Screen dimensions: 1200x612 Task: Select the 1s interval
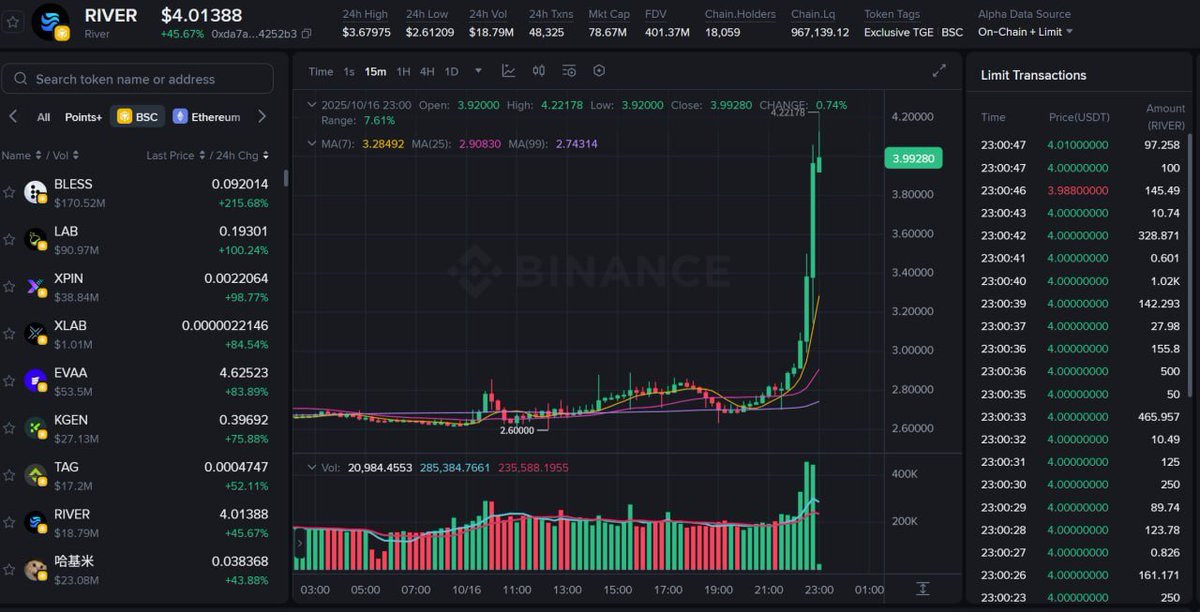[349, 71]
